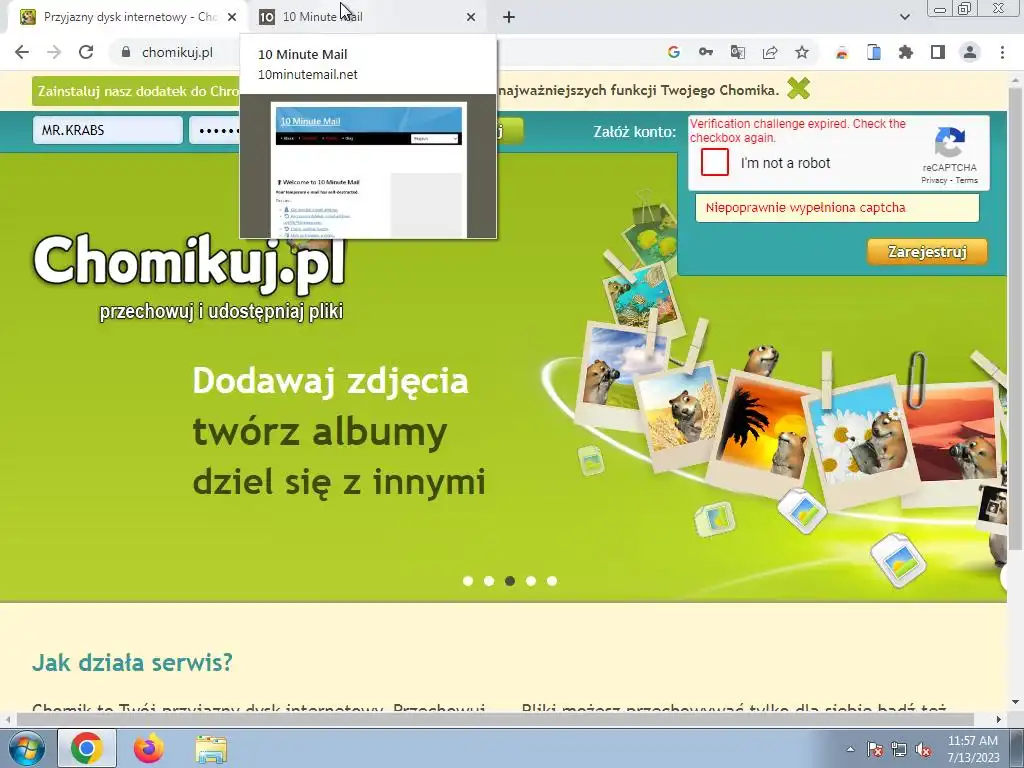The width and height of the screenshot is (1024, 768).
Task: Open new tab with plus button
Action: coord(509,17)
